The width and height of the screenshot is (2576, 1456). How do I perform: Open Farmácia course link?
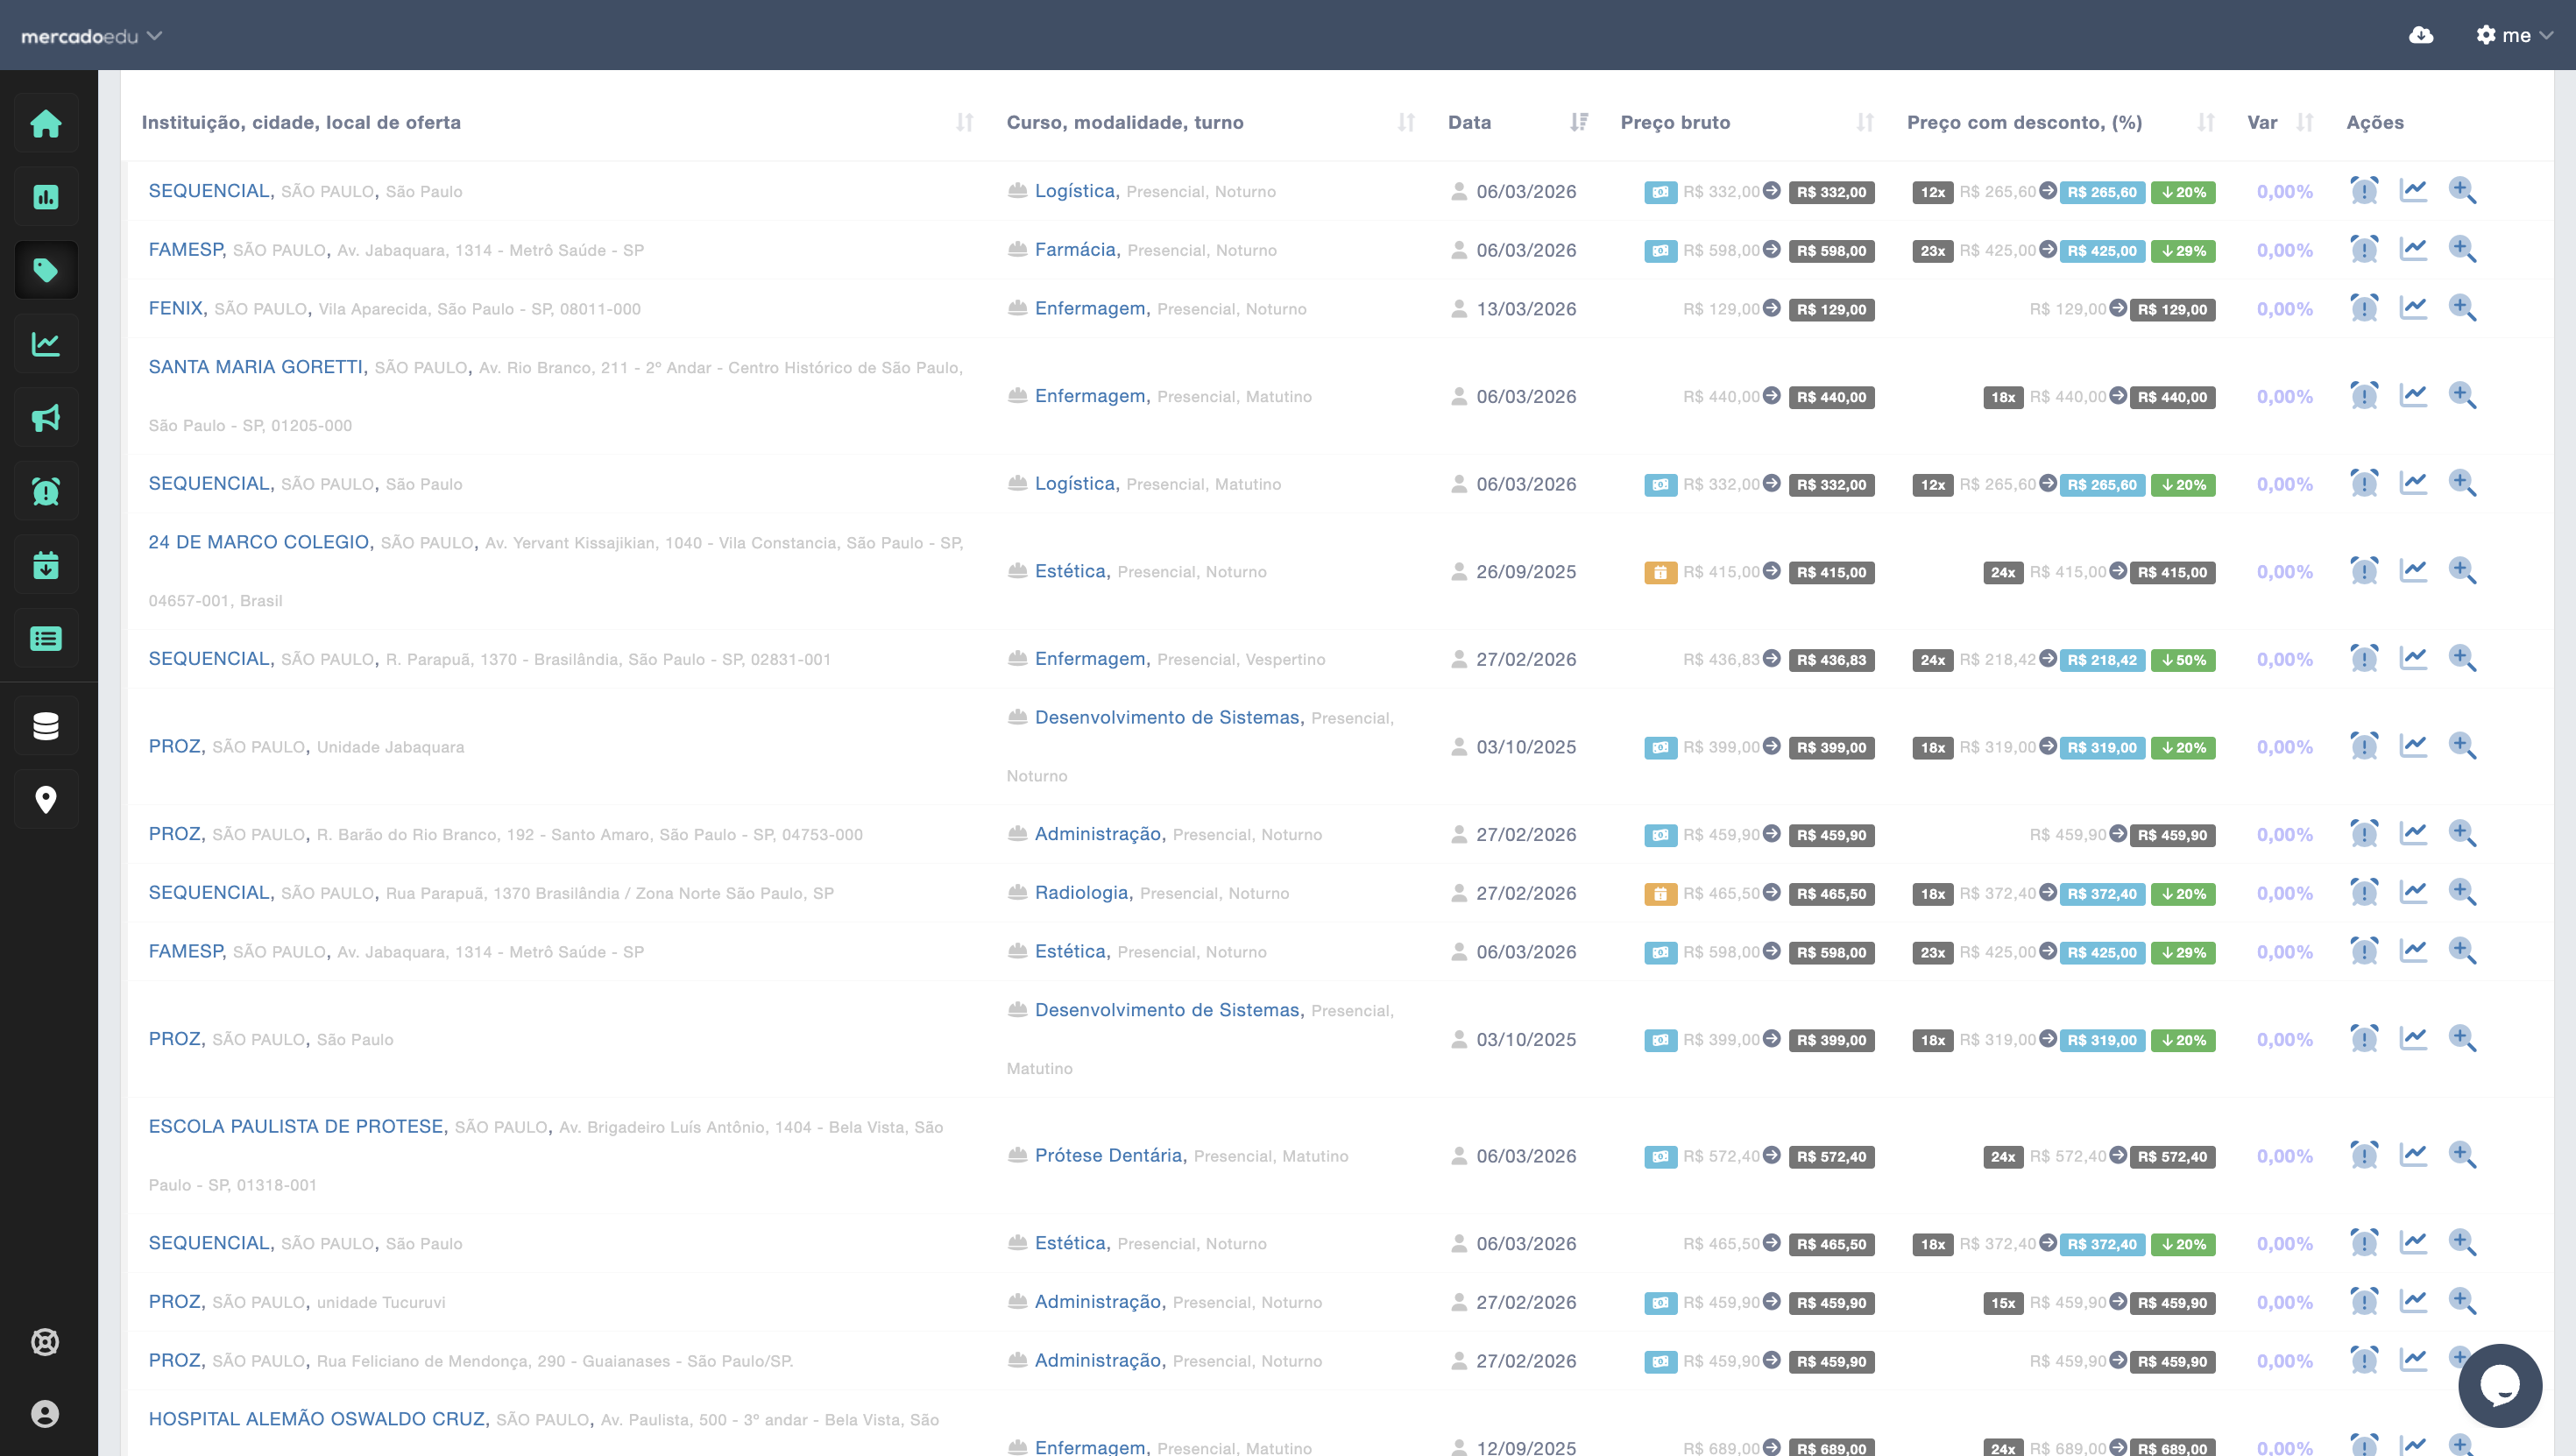coord(1077,249)
